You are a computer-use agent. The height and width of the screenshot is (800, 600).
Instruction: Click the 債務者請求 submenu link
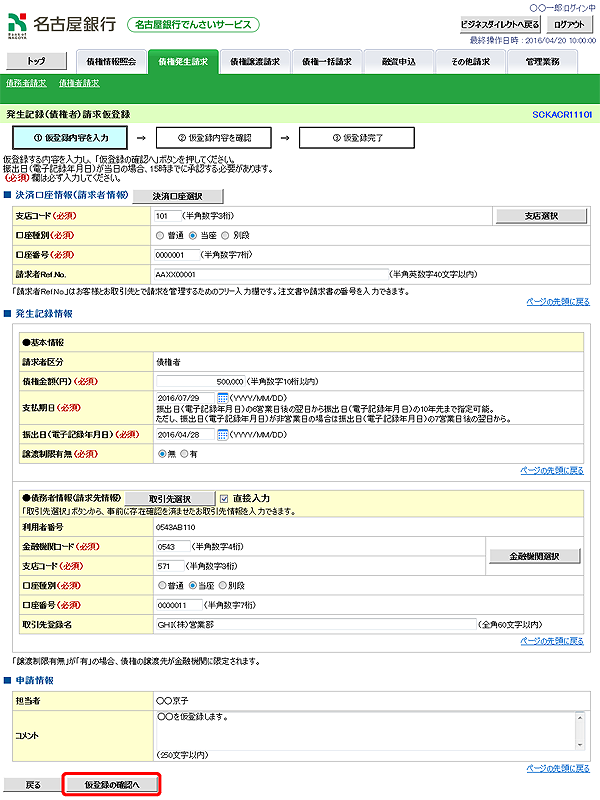pyautogui.click(x=26, y=83)
